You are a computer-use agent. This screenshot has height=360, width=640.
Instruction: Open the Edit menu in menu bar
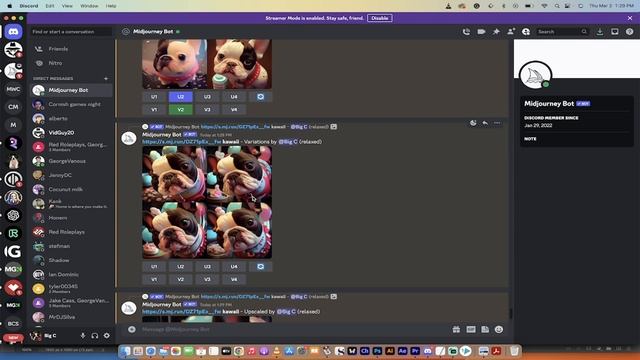(50, 6)
